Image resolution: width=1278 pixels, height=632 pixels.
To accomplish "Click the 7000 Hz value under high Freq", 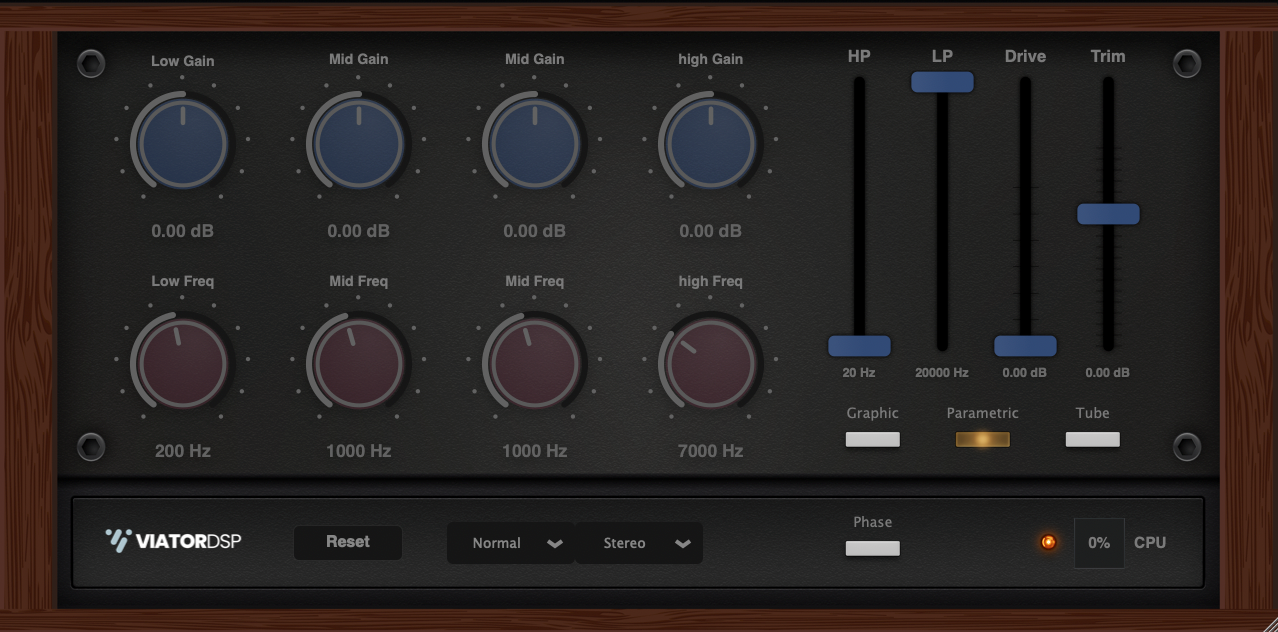I will tap(710, 451).
